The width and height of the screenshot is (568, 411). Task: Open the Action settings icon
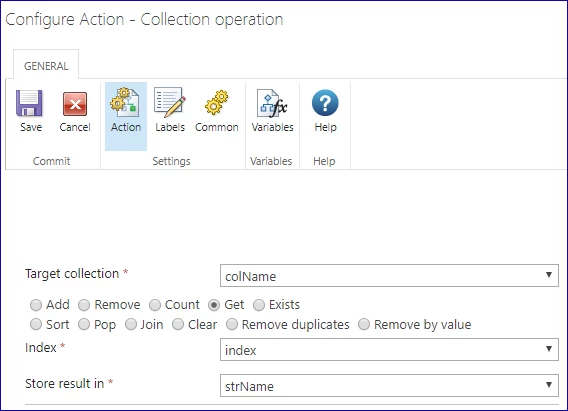pyautogui.click(x=125, y=102)
